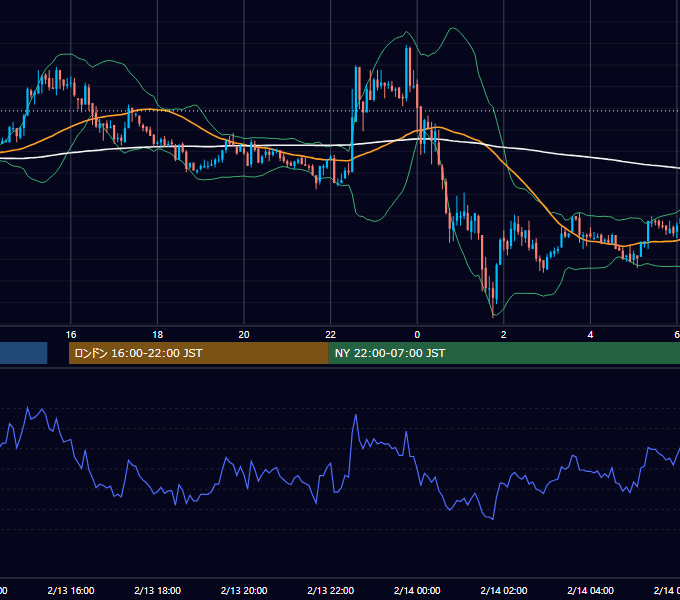The image size is (680, 600).
Task: Click the 2/13 18:00 date label
Action: [157, 590]
